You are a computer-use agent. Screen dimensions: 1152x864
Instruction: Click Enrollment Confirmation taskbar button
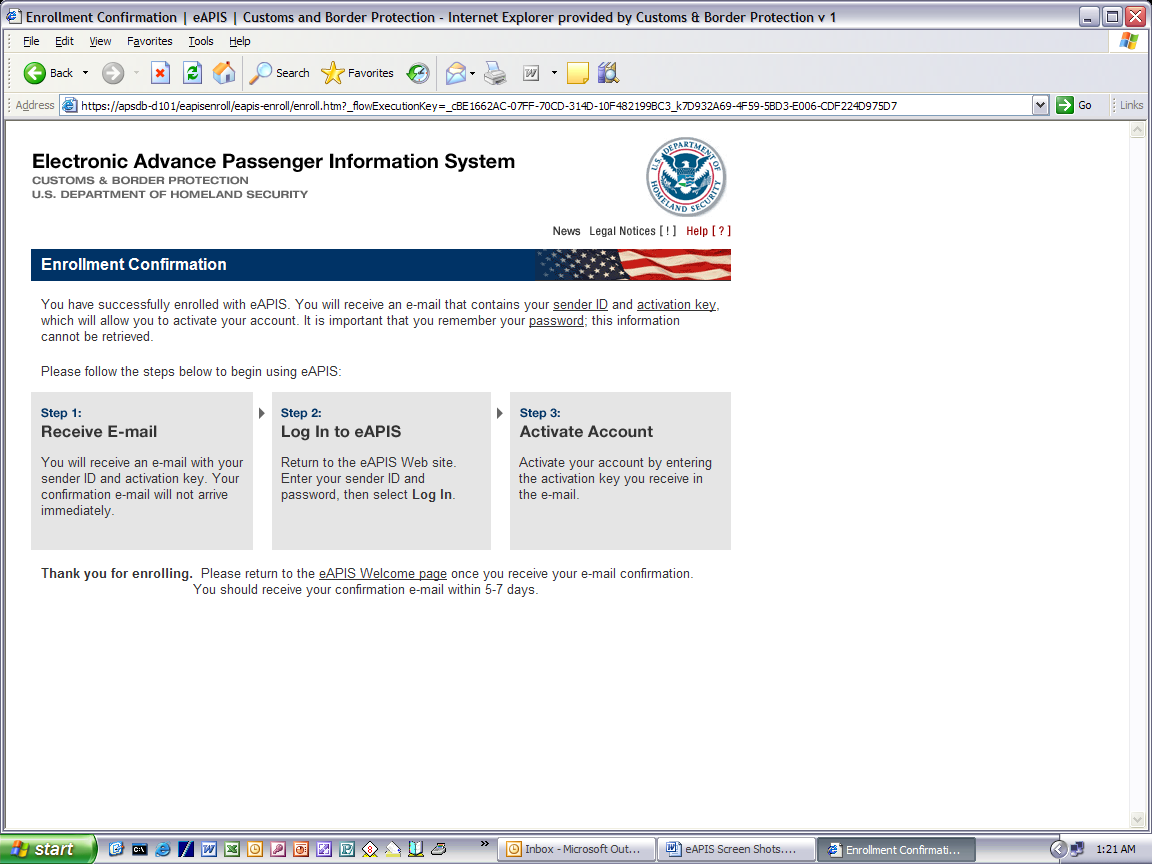click(896, 849)
